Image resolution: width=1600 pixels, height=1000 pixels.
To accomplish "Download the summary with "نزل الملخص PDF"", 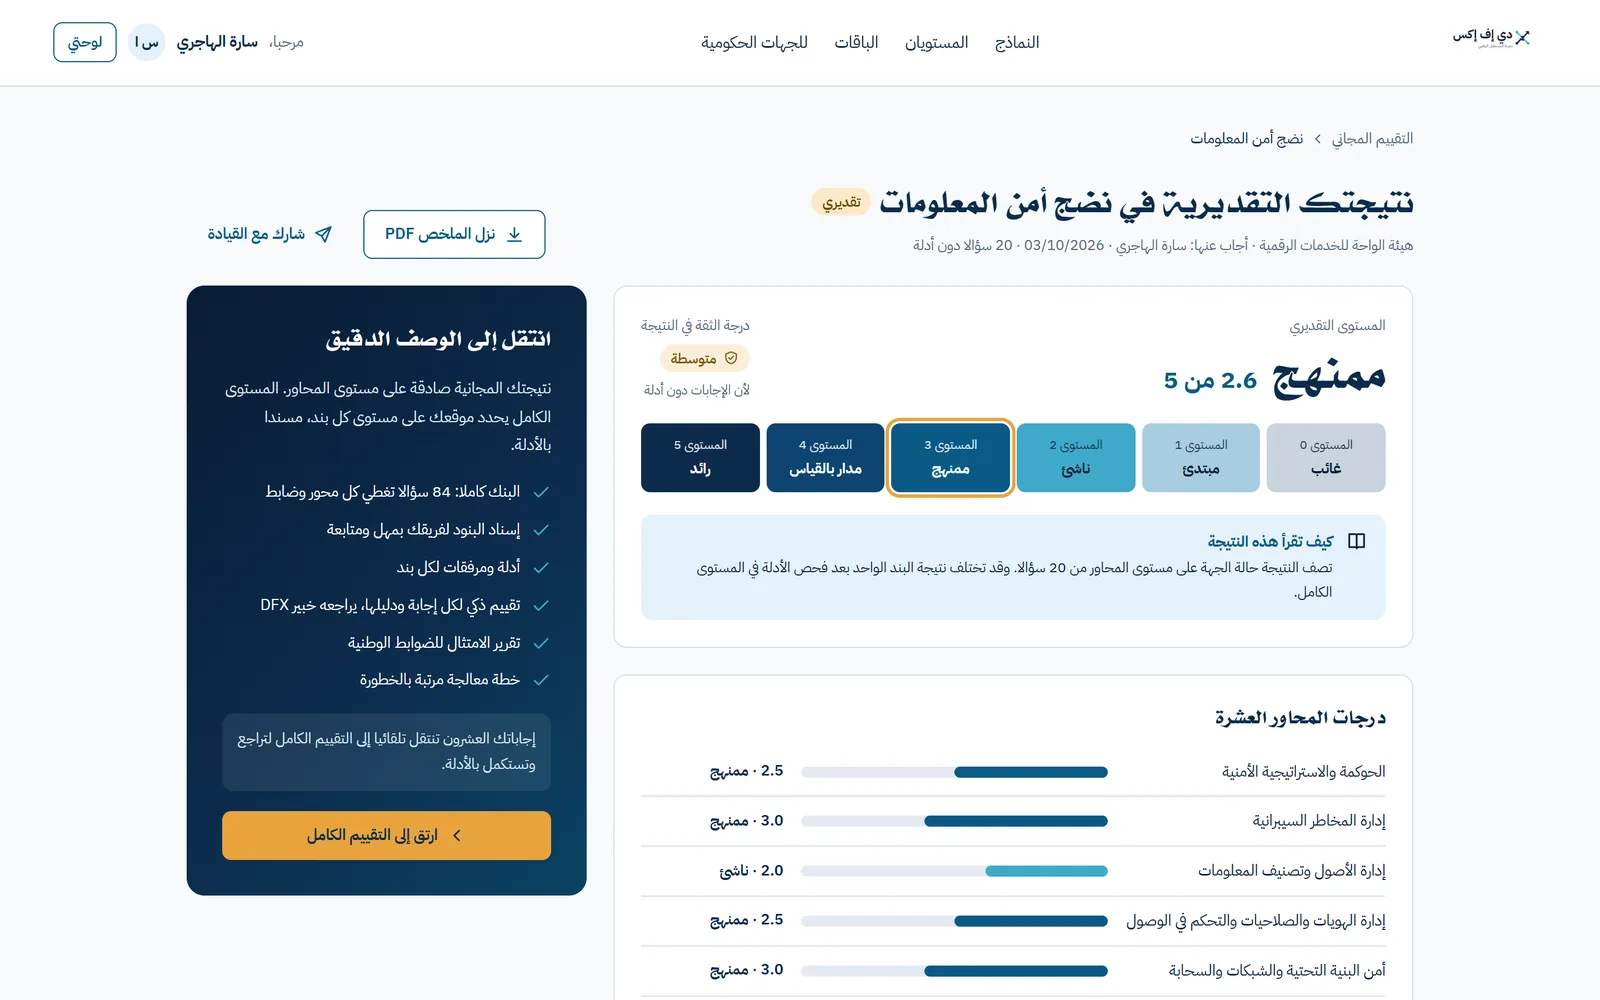I will click(454, 234).
